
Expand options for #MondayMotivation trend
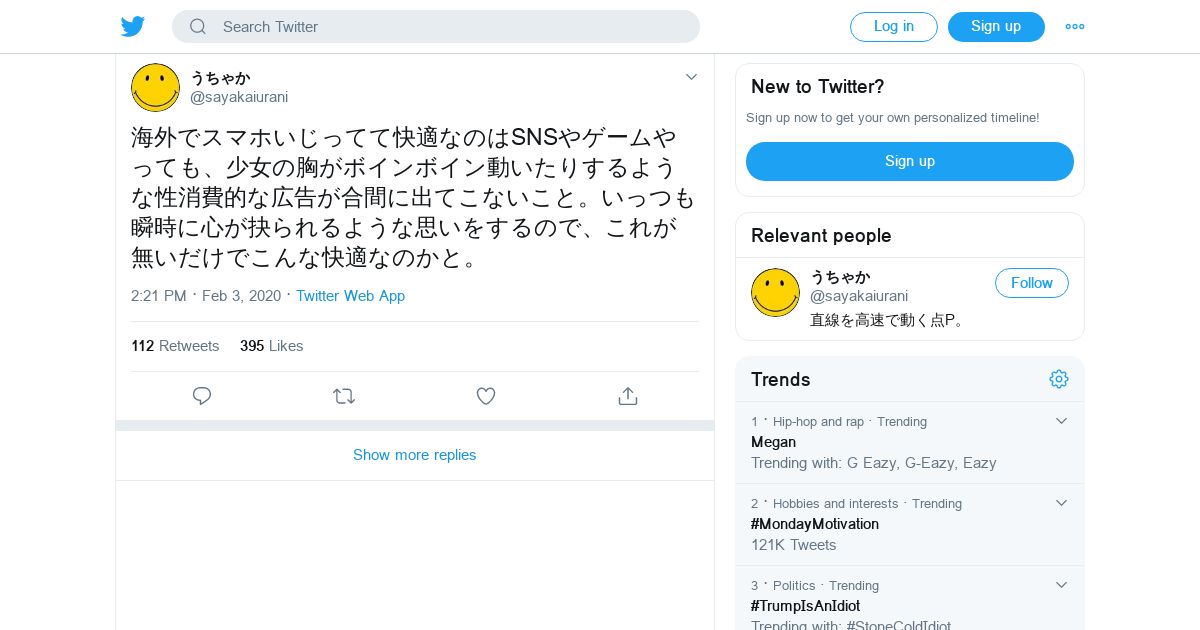coord(1062,503)
